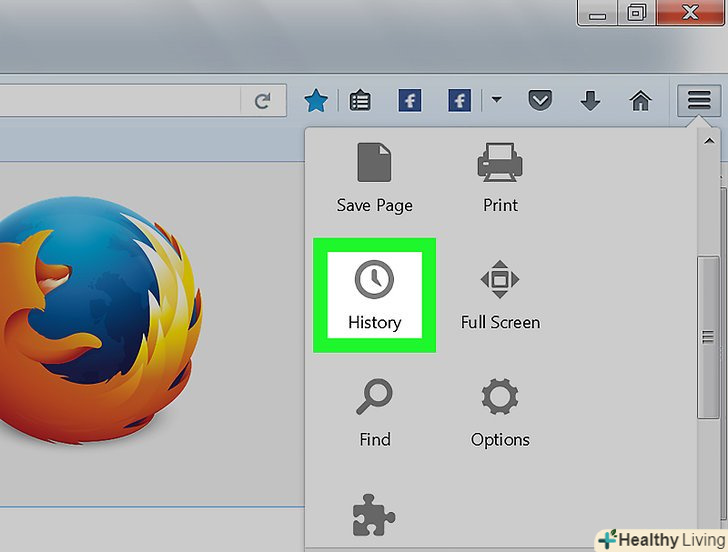The width and height of the screenshot is (728, 552).
Task: Enter Full Screen mode
Action: pyautogui.click(x=500, y=295)
